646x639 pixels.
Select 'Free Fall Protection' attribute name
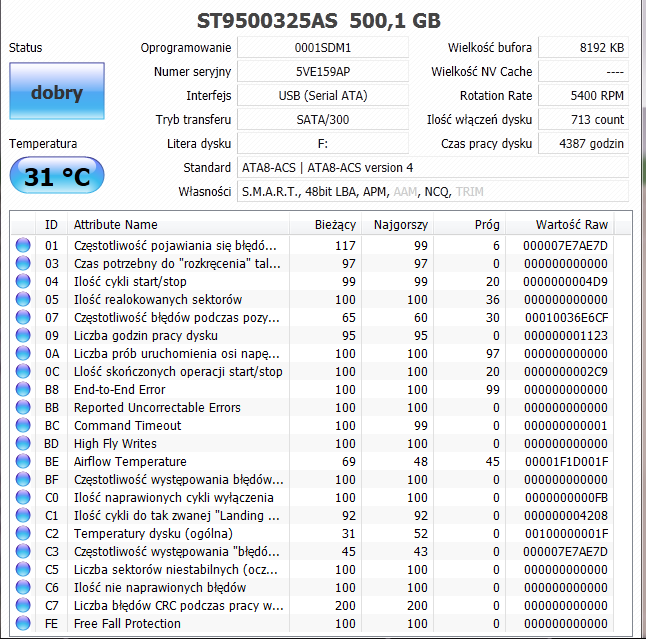tap(127, 623)
